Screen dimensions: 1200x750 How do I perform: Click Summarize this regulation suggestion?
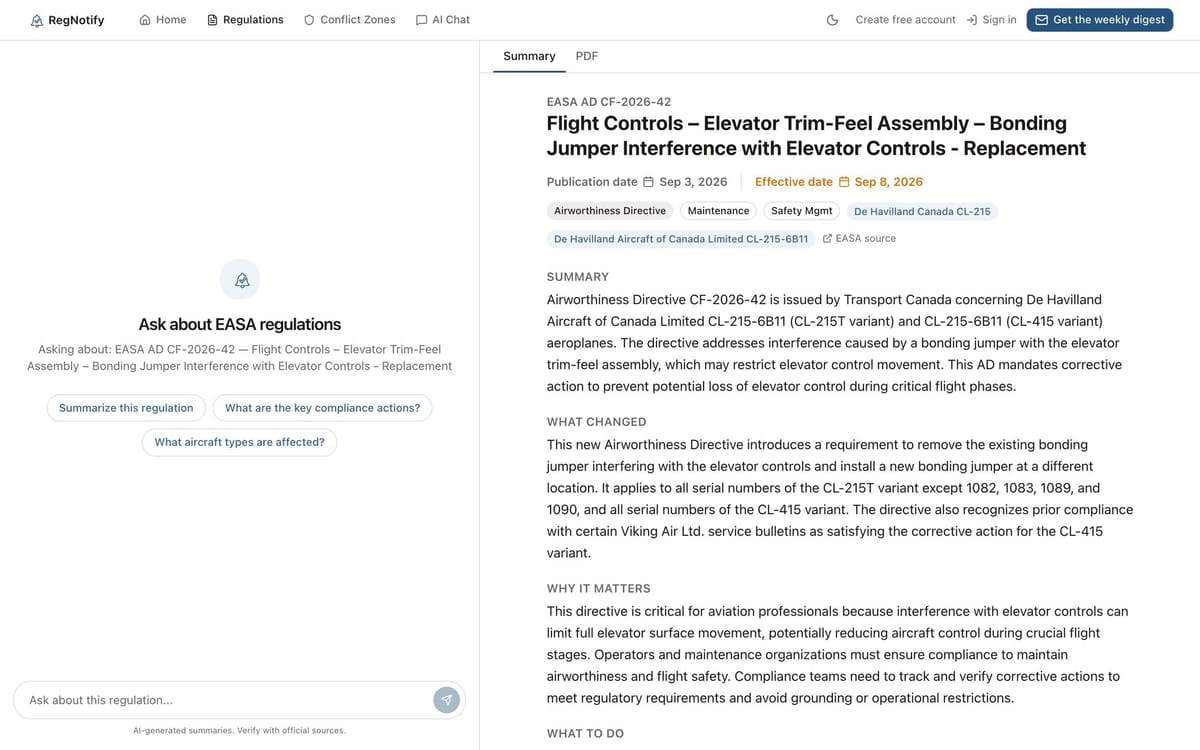(126, 408)
